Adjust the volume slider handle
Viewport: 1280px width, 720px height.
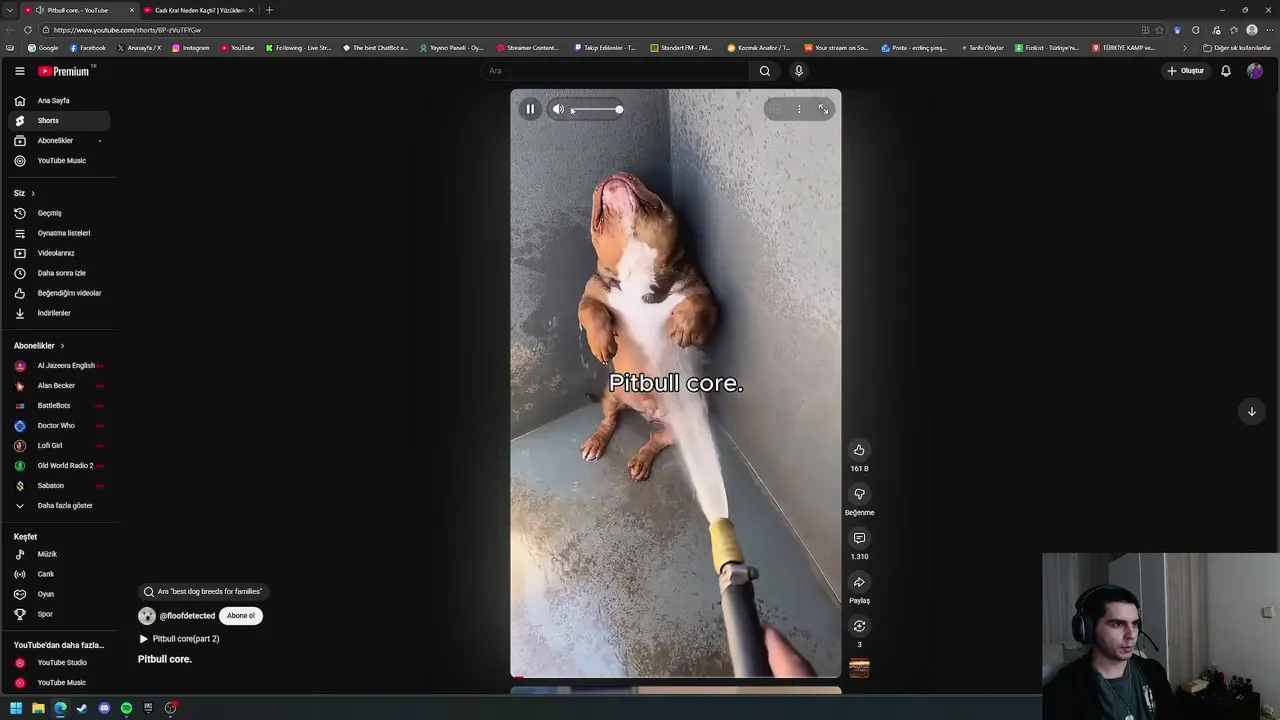click(619, 110)
